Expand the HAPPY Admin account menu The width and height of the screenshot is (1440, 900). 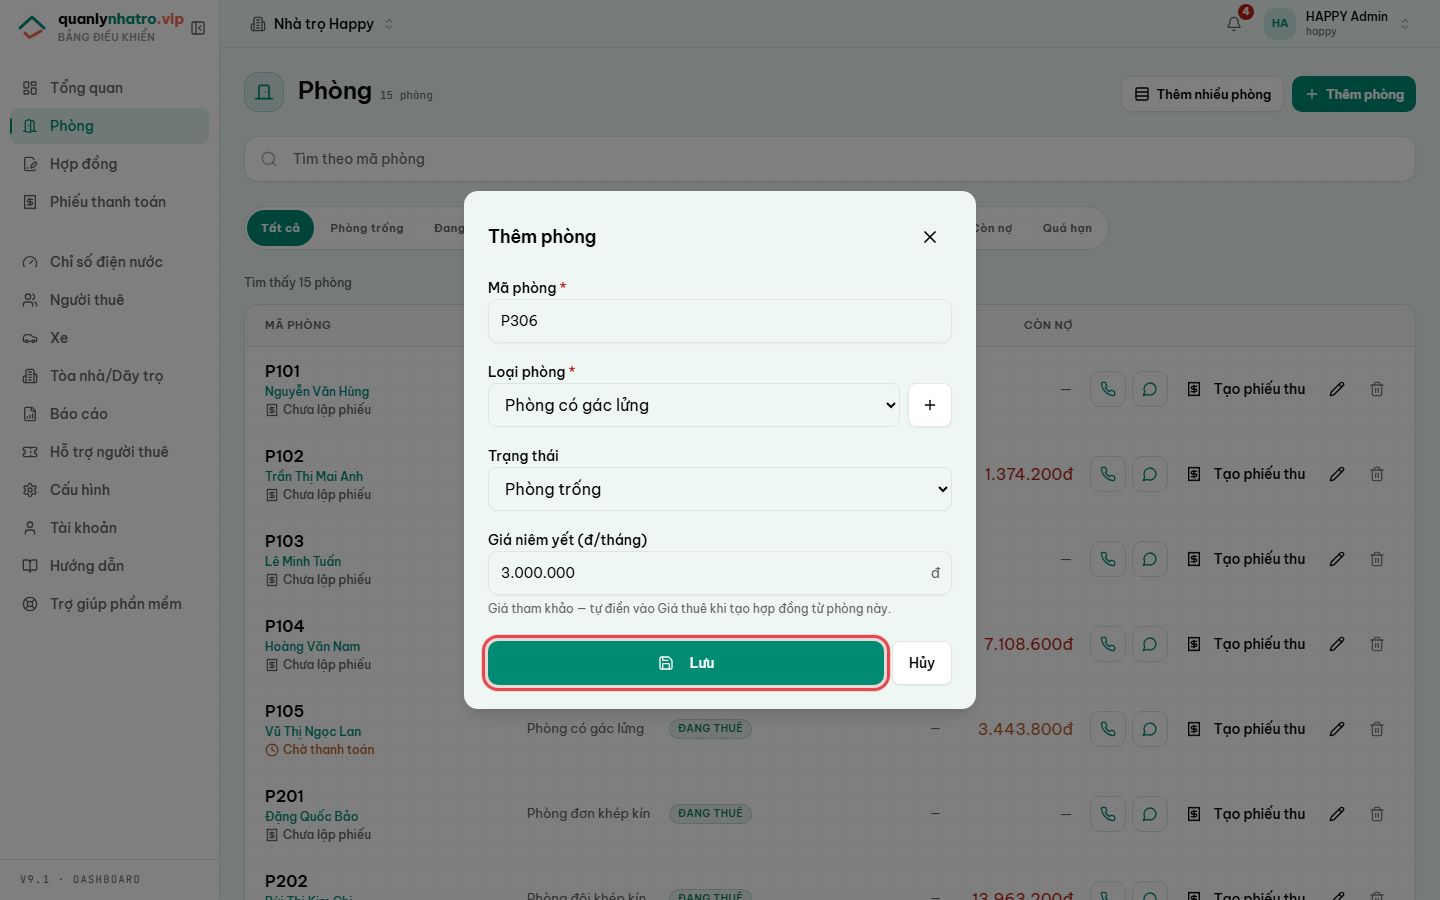click(1339, 24)
